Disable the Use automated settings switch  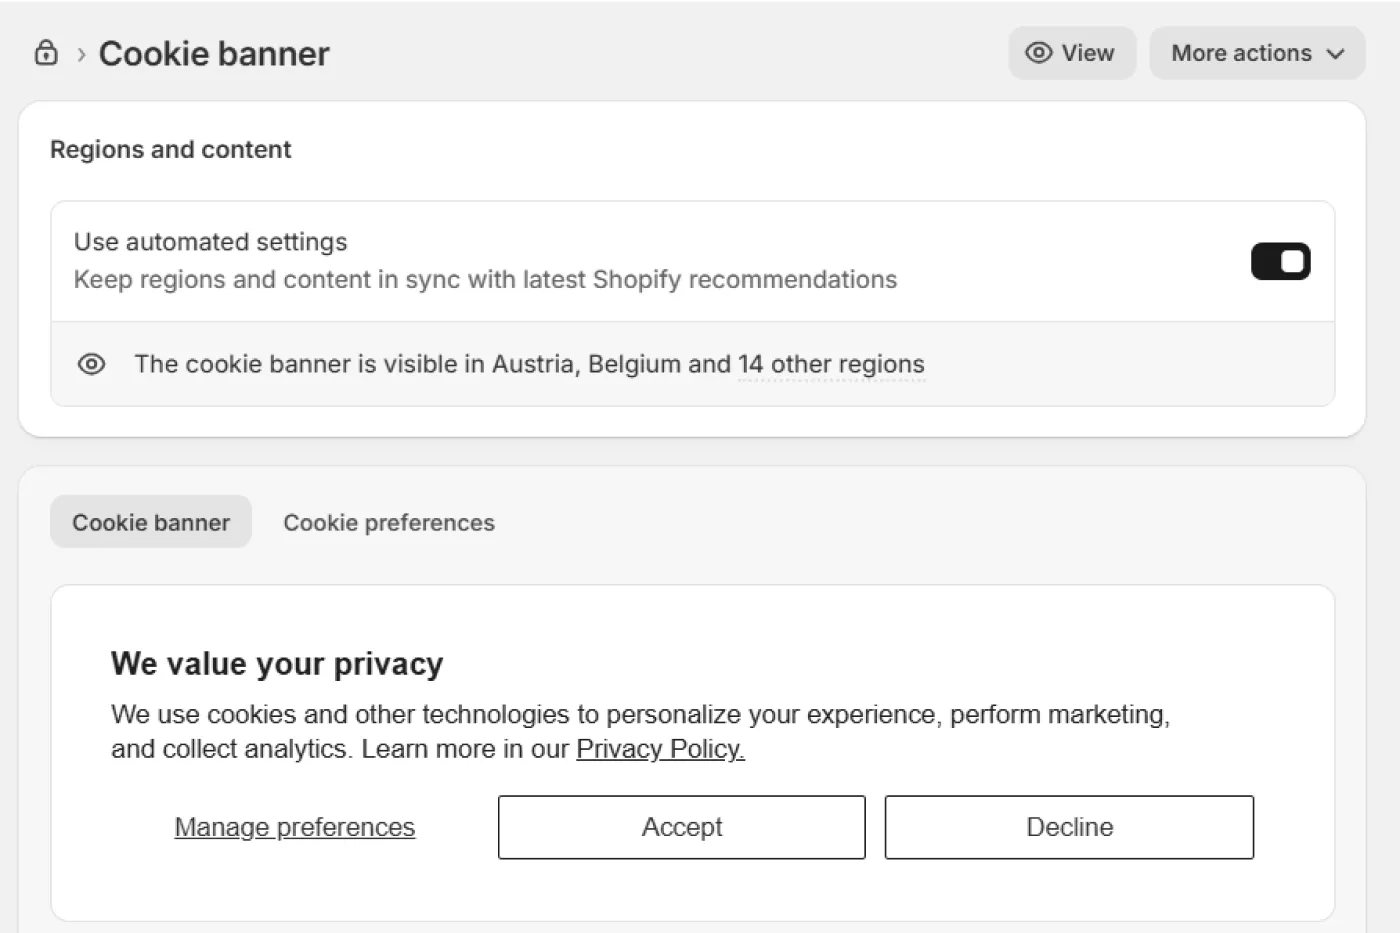point(1280,262)
